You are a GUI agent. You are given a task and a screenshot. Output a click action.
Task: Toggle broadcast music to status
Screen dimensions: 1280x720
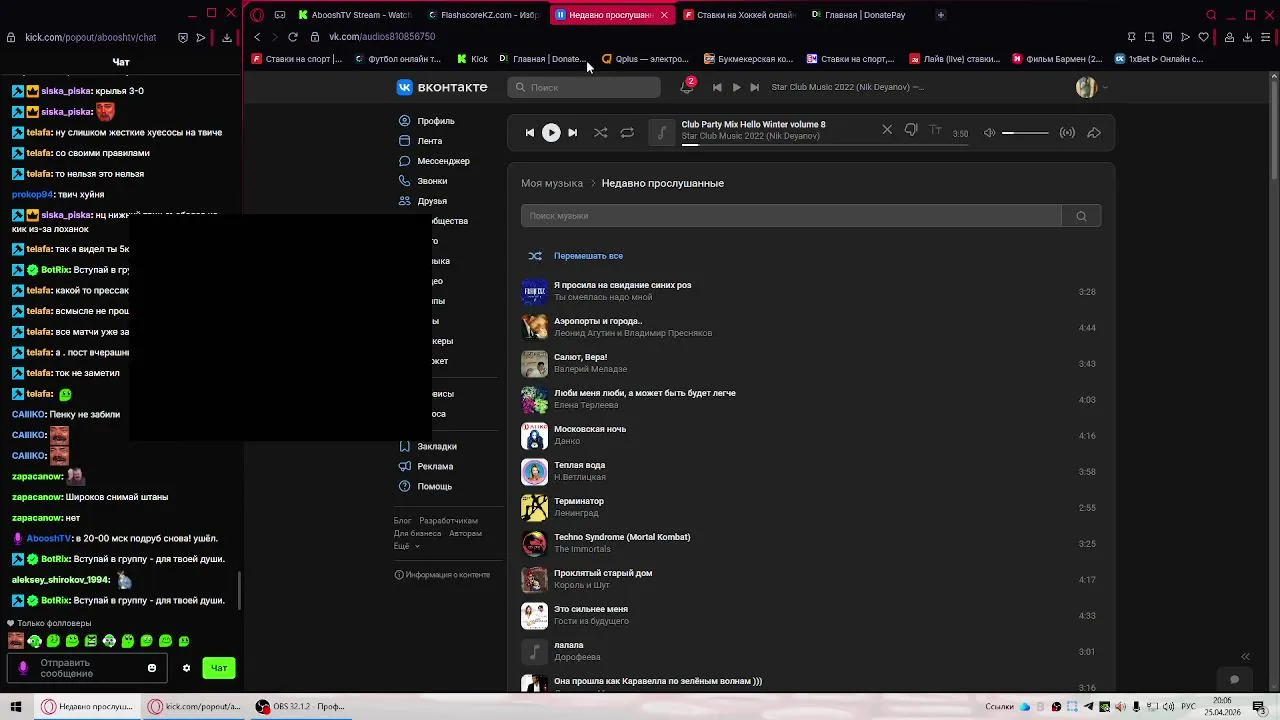click(1067, 132)
